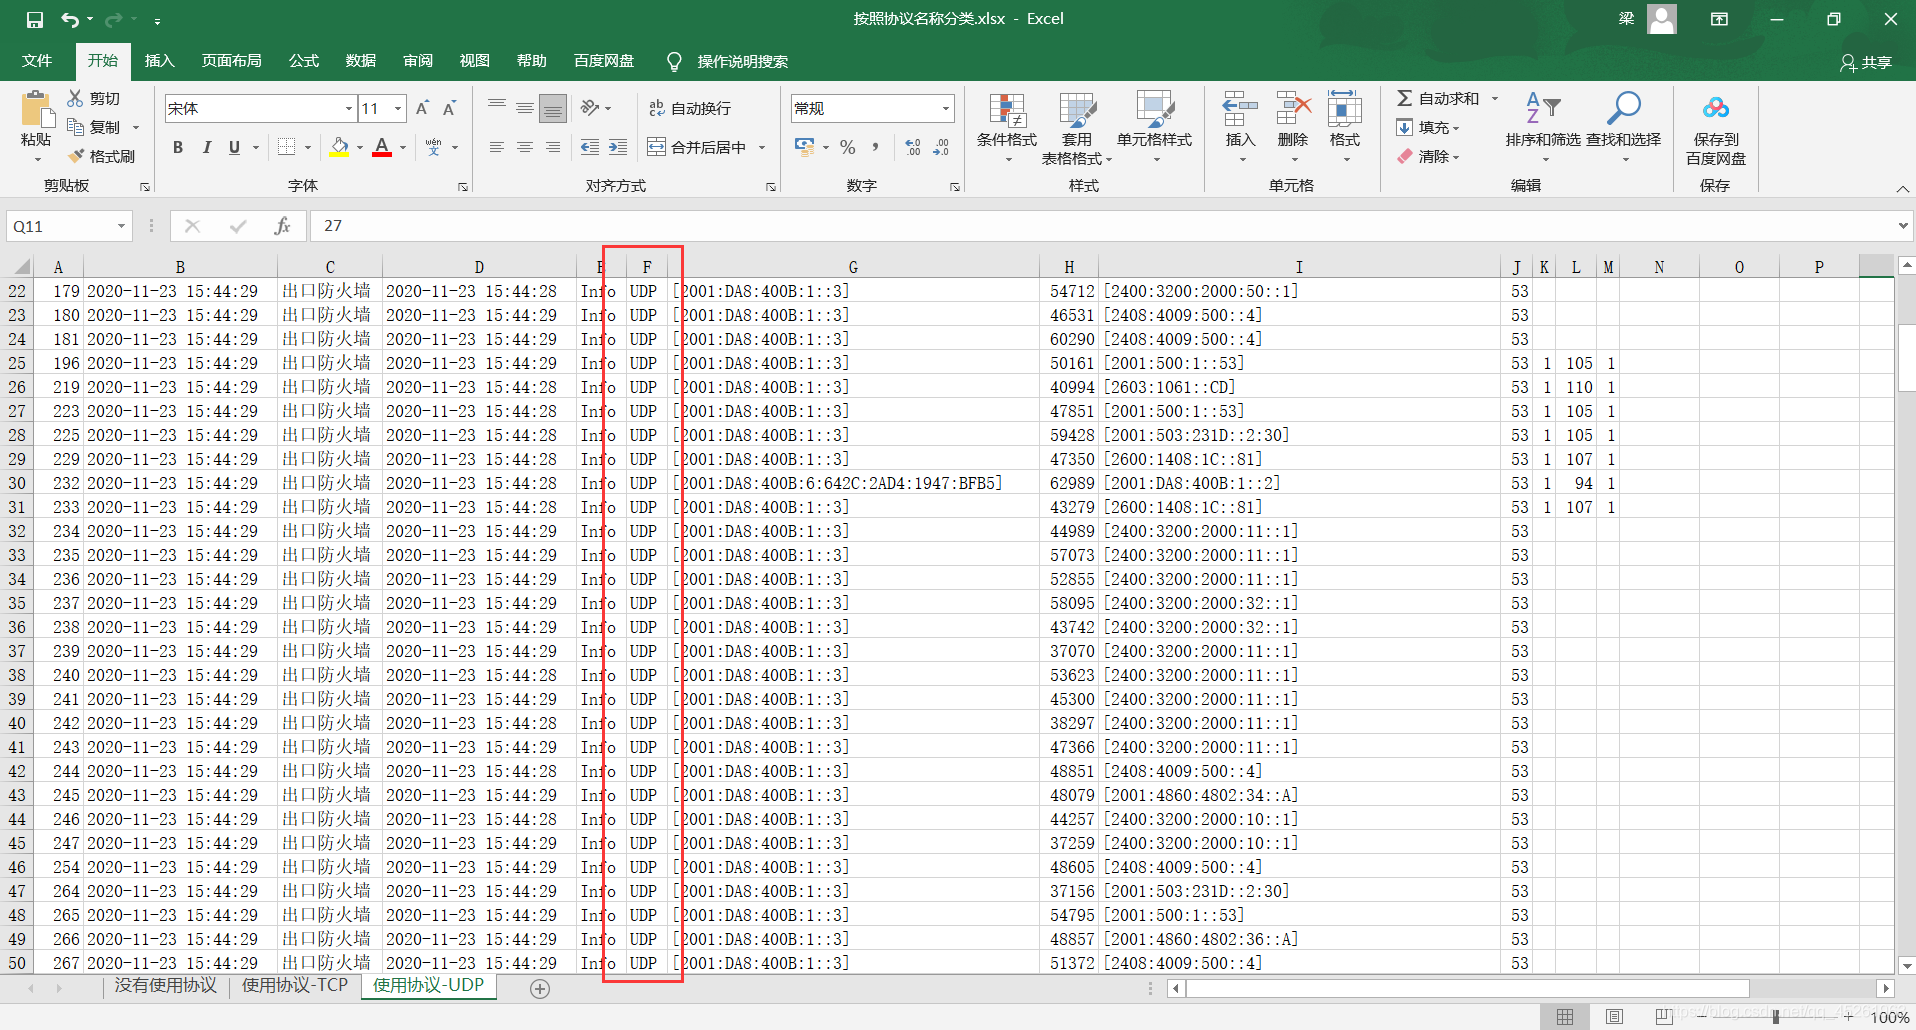
Task: Select the 没有使用协议 sheet tab
Action: (166, 985)
